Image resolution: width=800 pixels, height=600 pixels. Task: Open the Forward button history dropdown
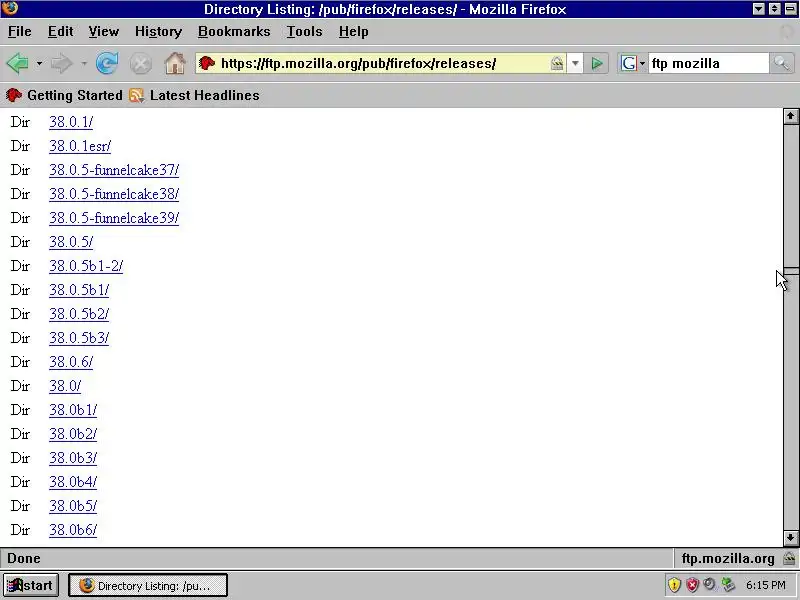click(84, 64)
